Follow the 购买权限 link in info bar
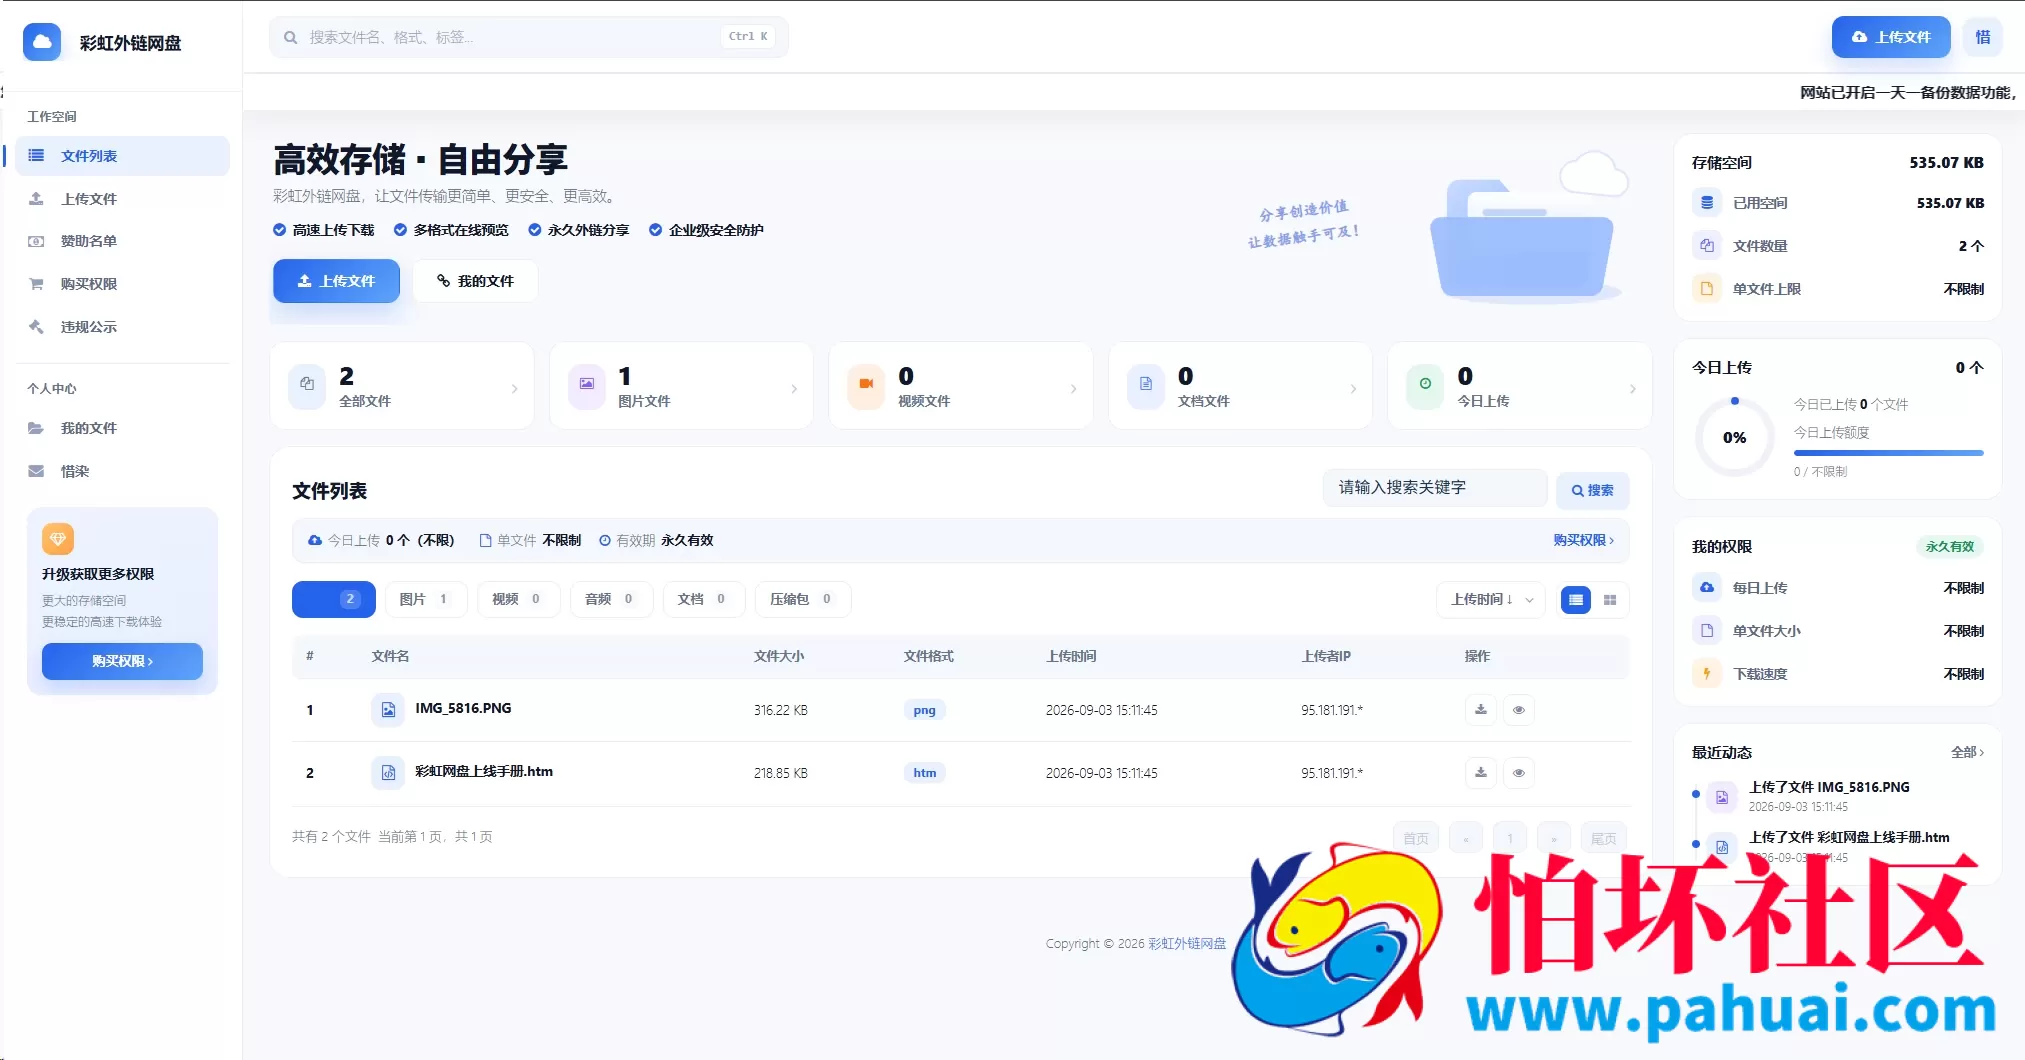Viewport: 2025px width, 1060px height. (1583, 540)
